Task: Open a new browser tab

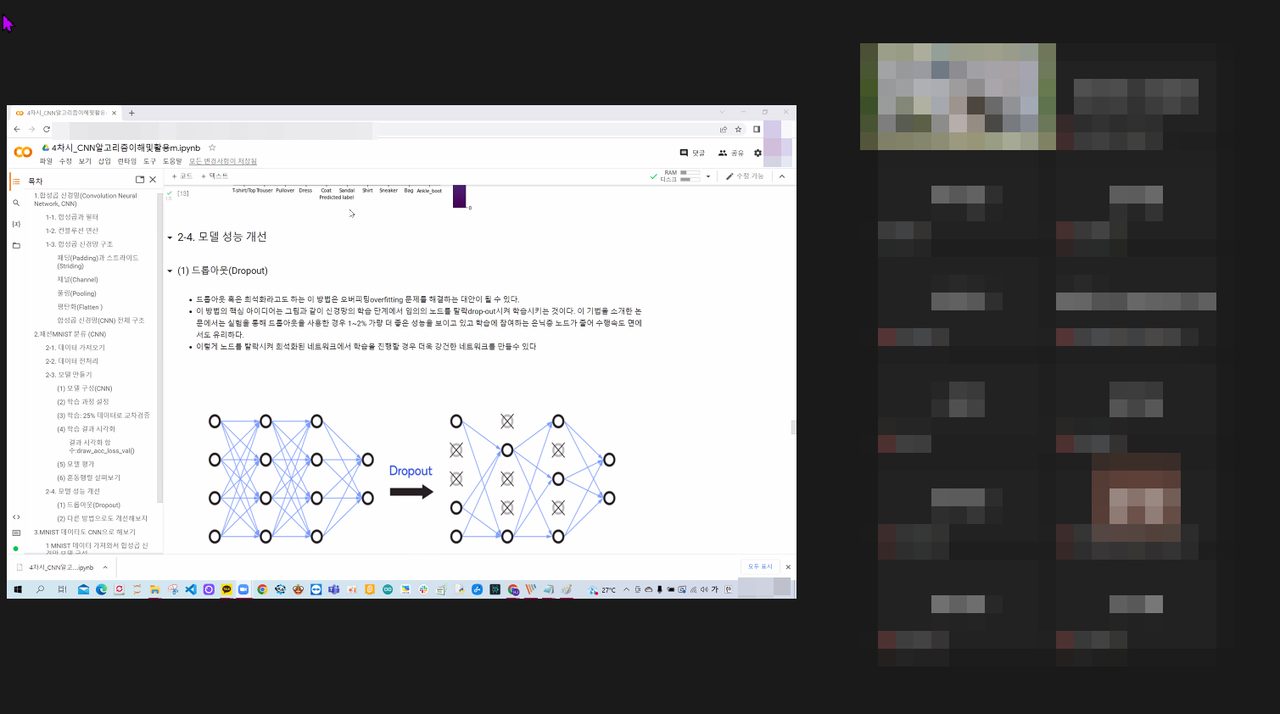Action: point(131,113)
